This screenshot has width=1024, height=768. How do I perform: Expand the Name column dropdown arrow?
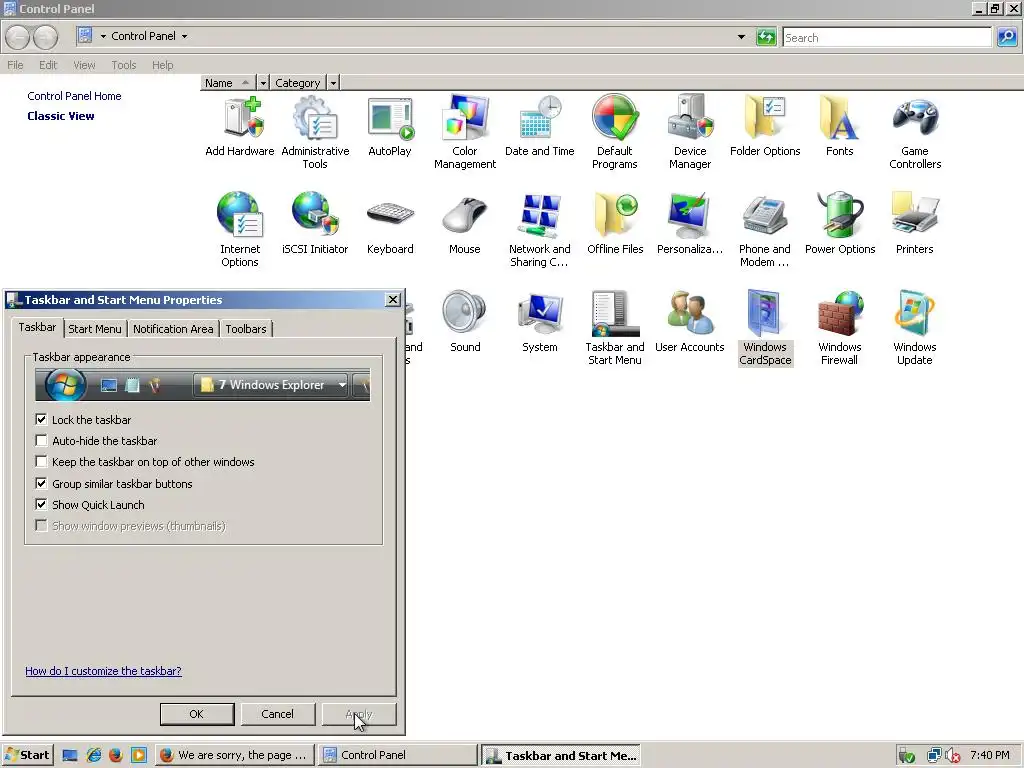pyautogui.click(x=263, y=83)
